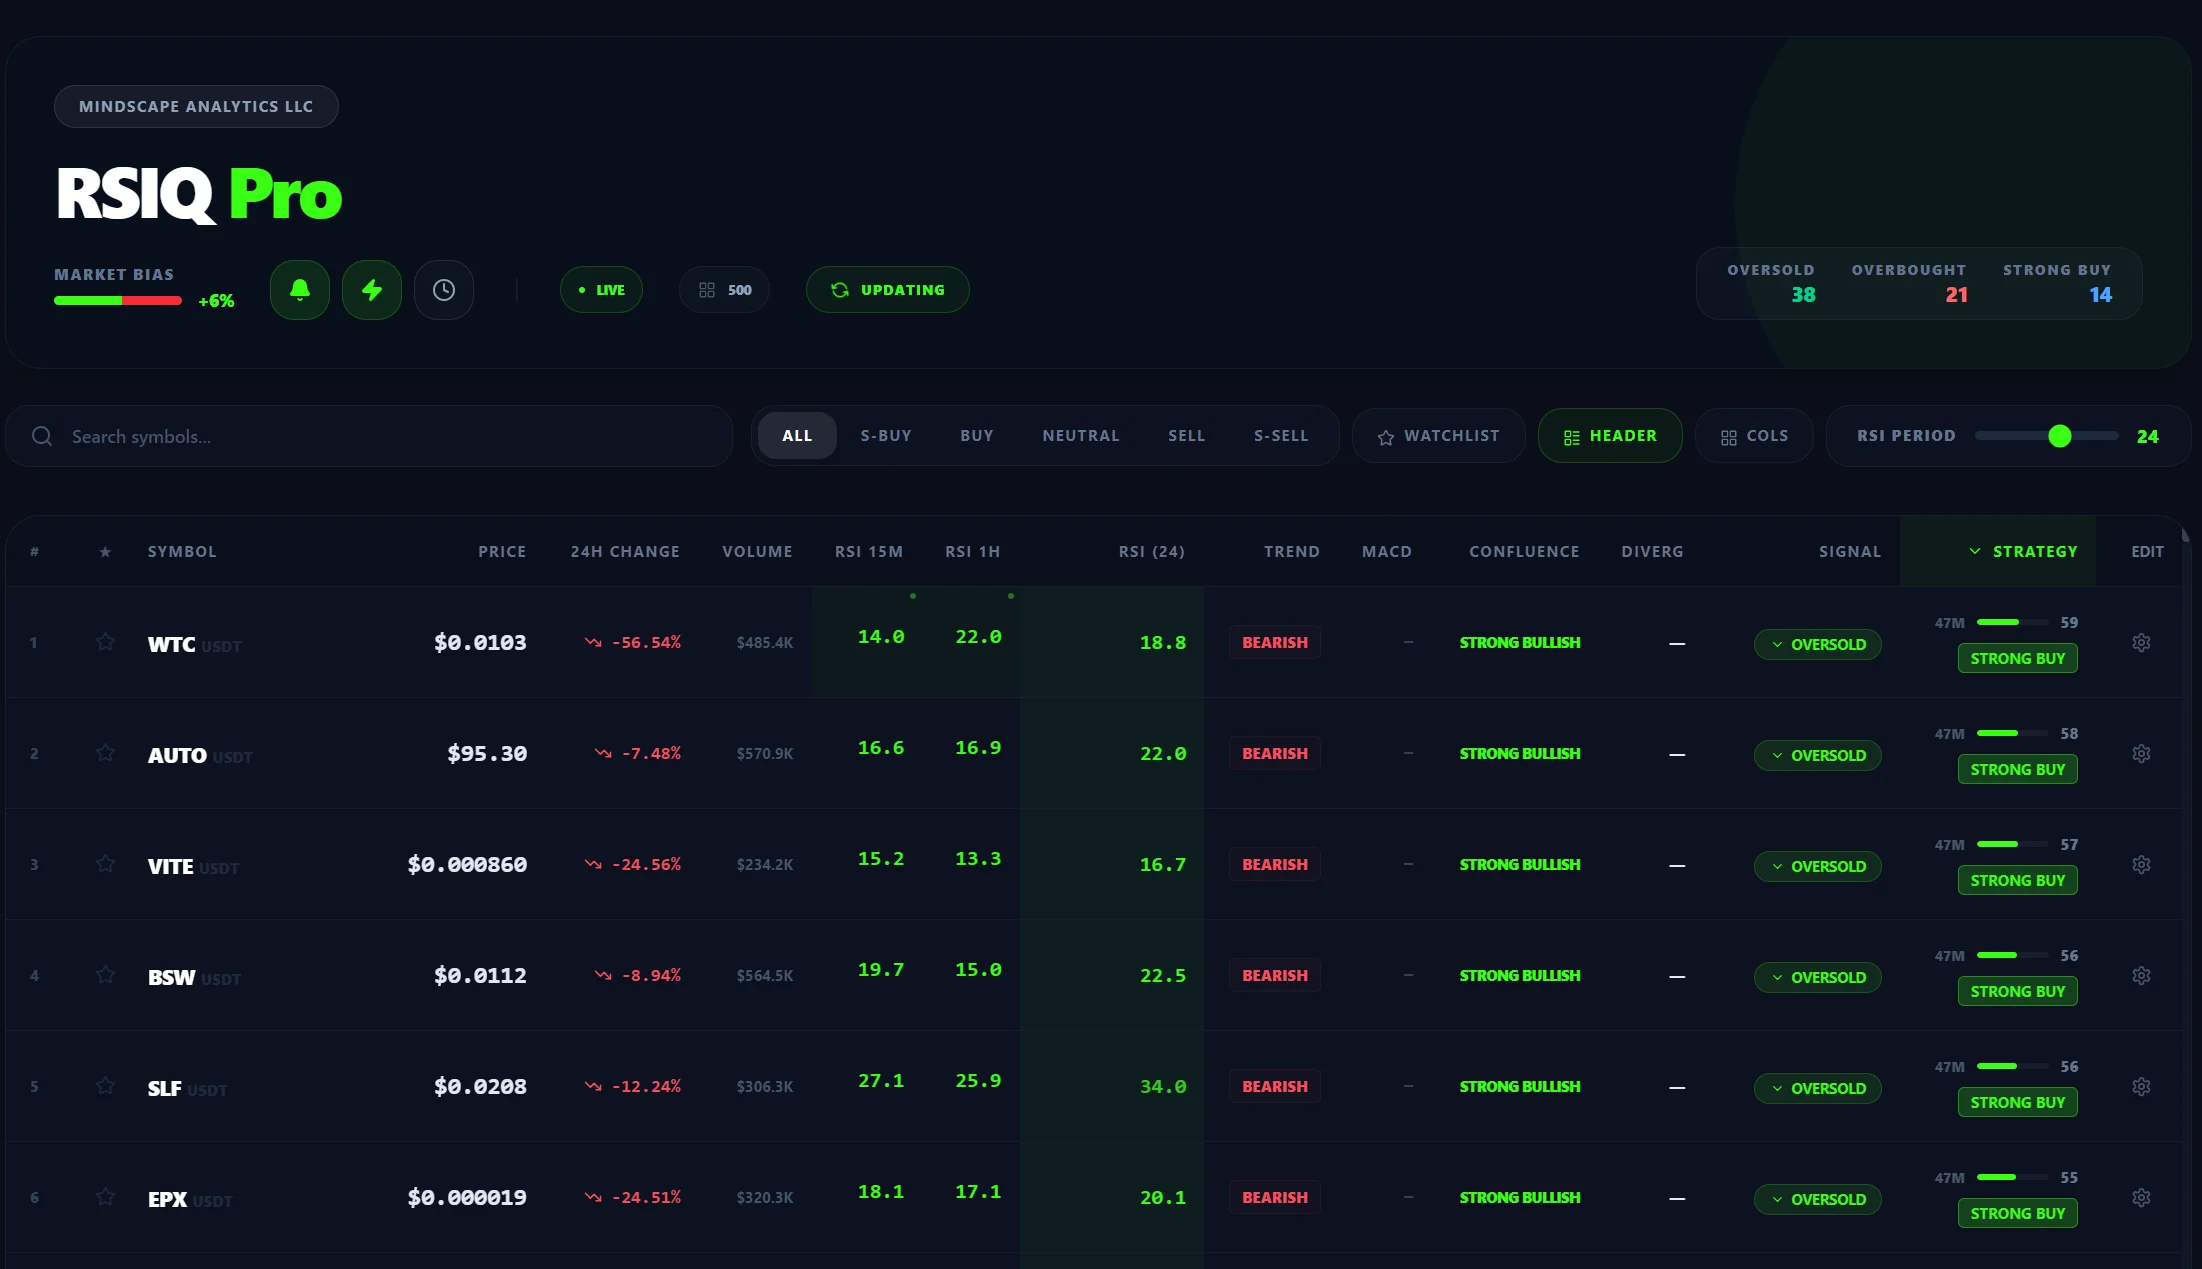Select the S-BUY filter tab
This screenshot has width=2202, height=1269.
886,436
